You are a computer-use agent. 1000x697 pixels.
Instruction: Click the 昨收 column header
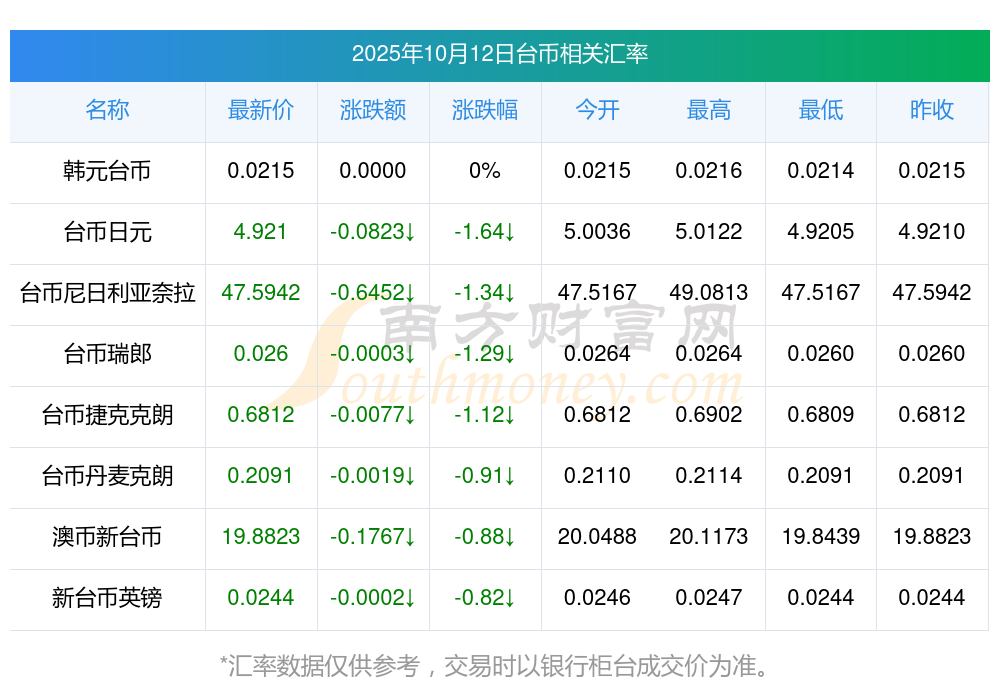tap(932, 110)
